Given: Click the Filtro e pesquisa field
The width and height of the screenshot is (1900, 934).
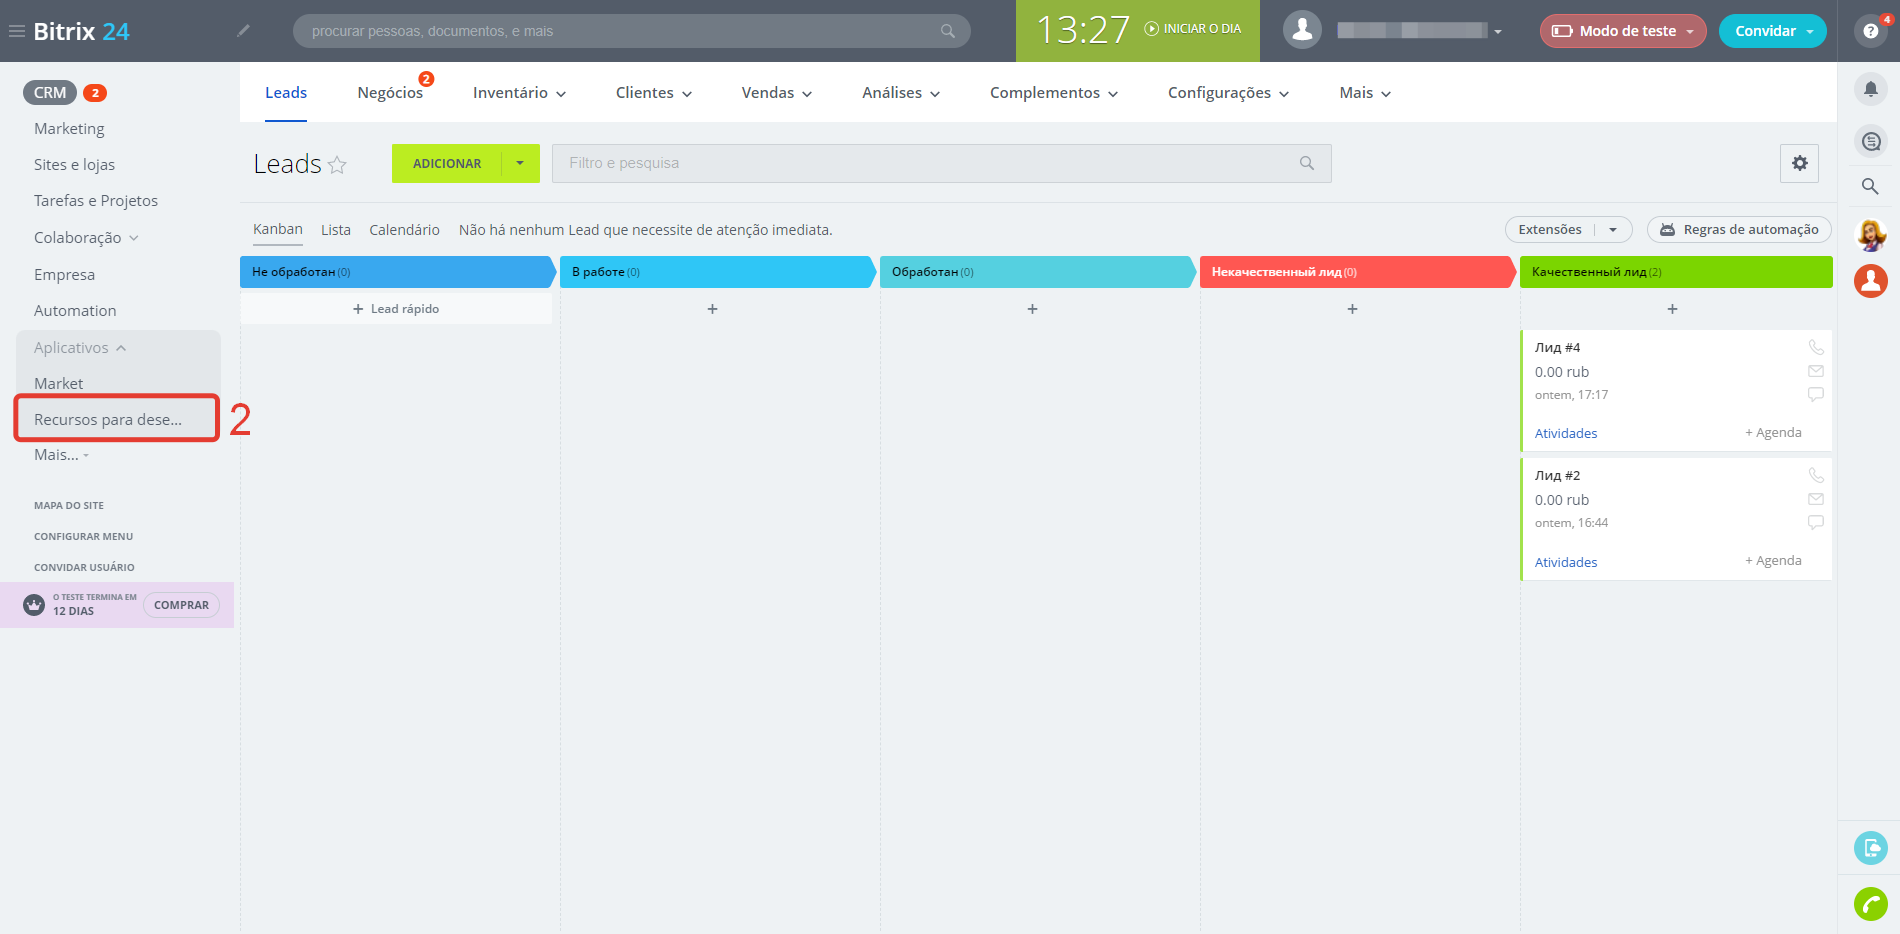Looking at the screenshot, I should (930, 163).
